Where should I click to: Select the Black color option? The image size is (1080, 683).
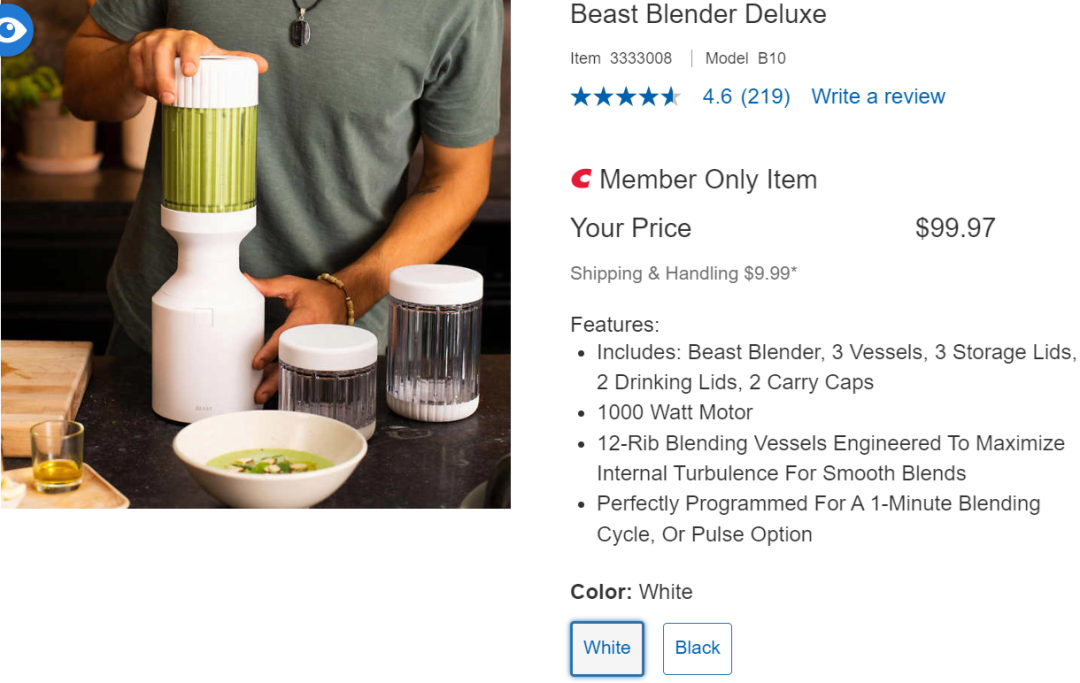(x=697, y=648)
